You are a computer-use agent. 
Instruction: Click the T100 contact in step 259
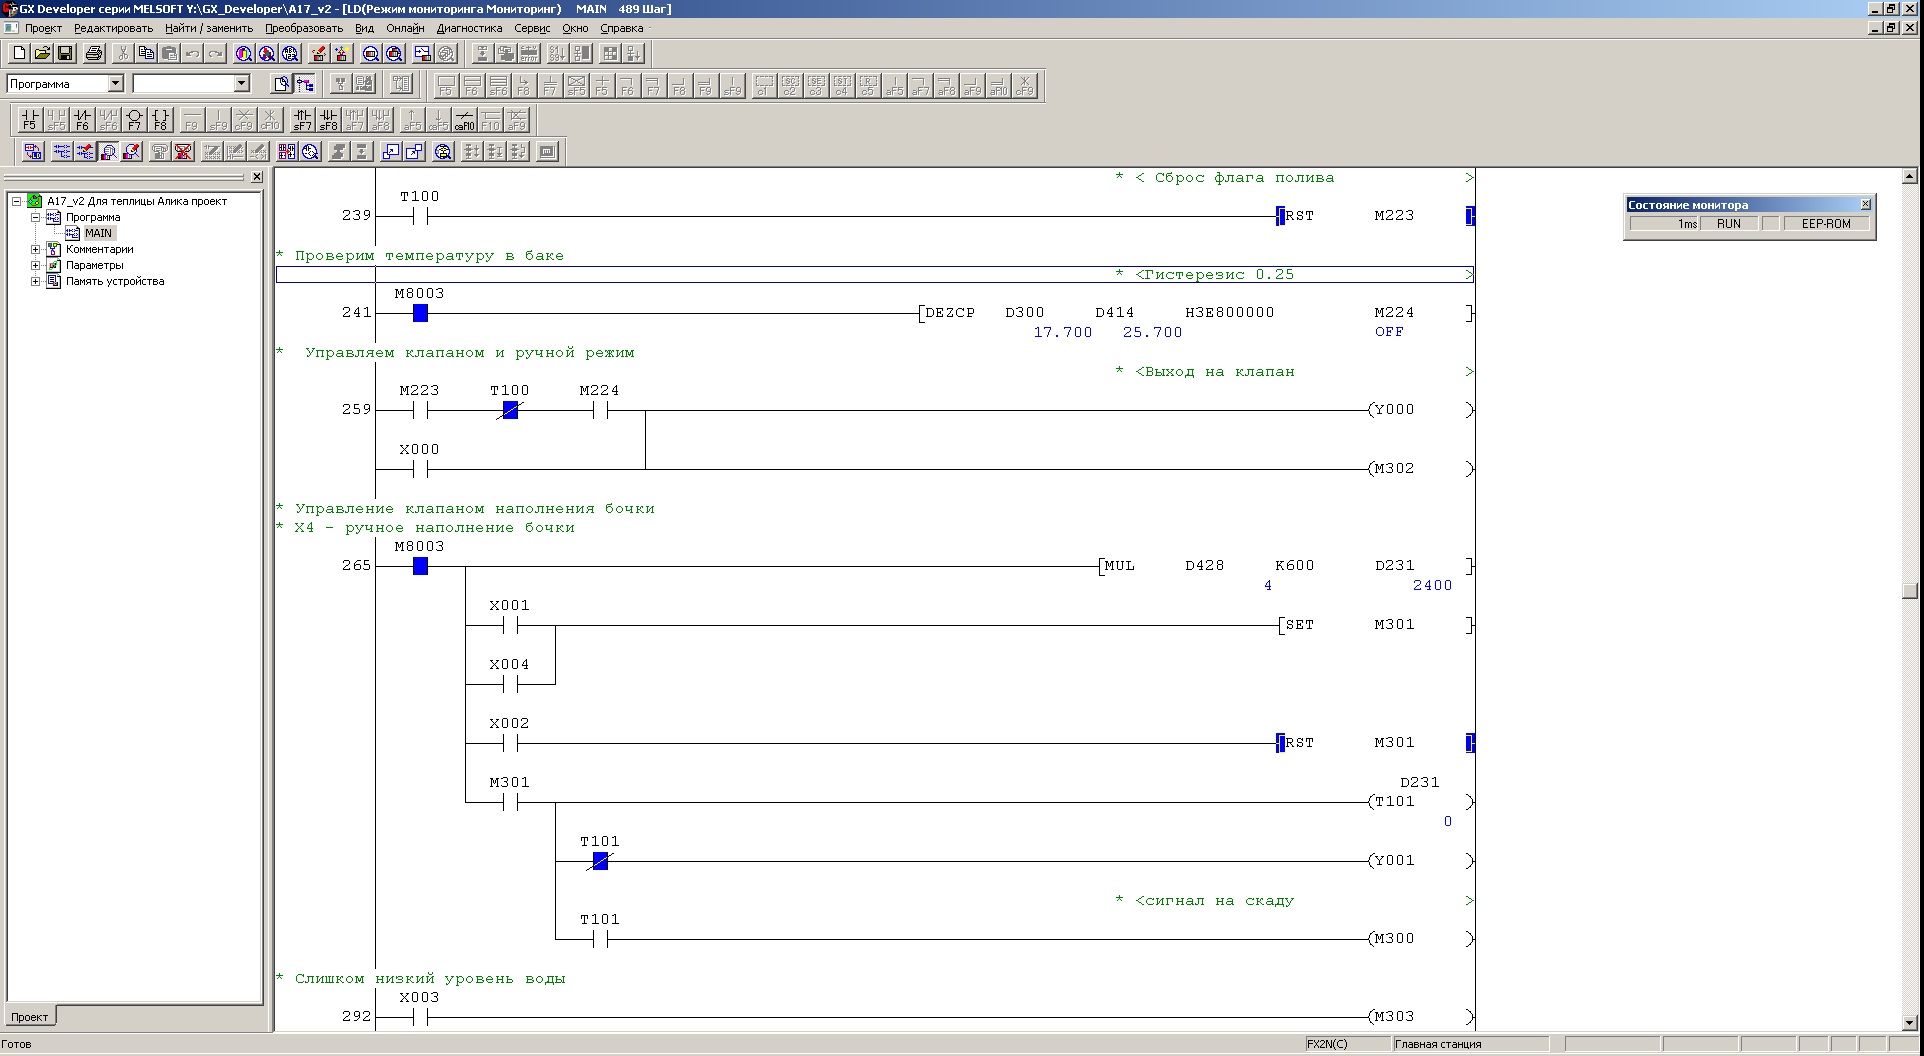tap(510, 410)
